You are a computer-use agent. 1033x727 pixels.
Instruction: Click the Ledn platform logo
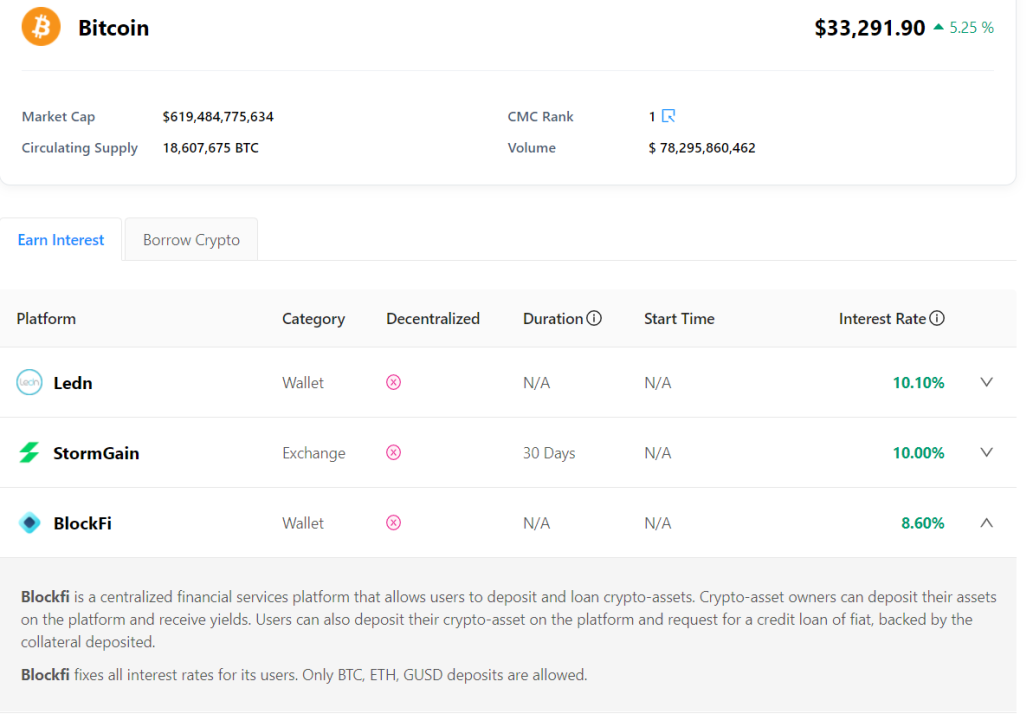tap(29, 382)
